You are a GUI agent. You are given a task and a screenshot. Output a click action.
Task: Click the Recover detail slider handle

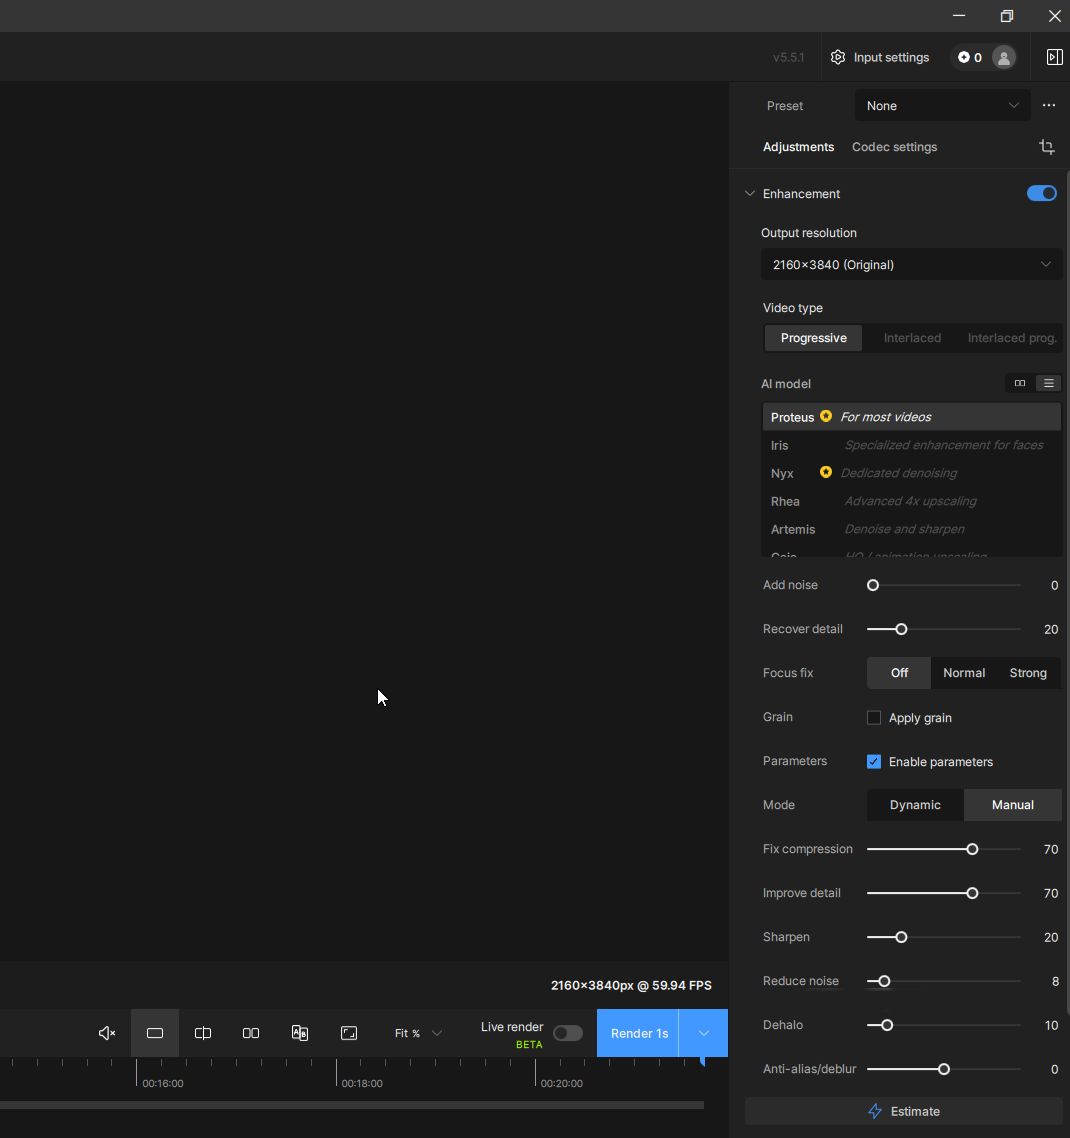[x=901, y=629]
